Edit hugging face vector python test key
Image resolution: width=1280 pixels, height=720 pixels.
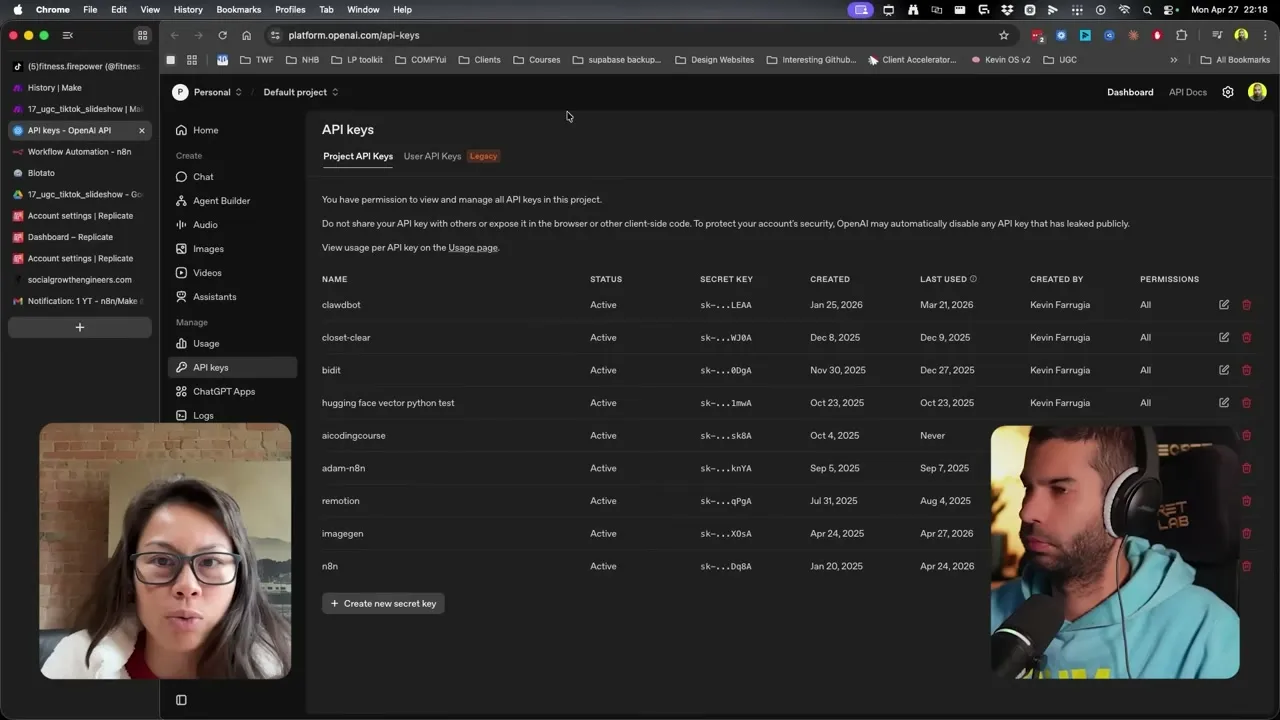point(1224,403)
